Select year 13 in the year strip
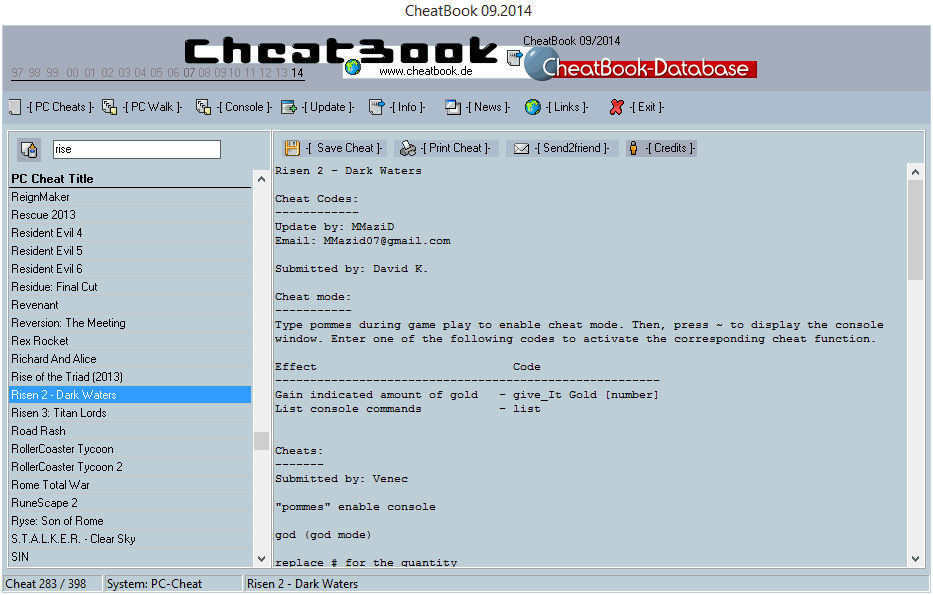Image resolution: width=933 pixels, height=595 pixels. (281, 73)
